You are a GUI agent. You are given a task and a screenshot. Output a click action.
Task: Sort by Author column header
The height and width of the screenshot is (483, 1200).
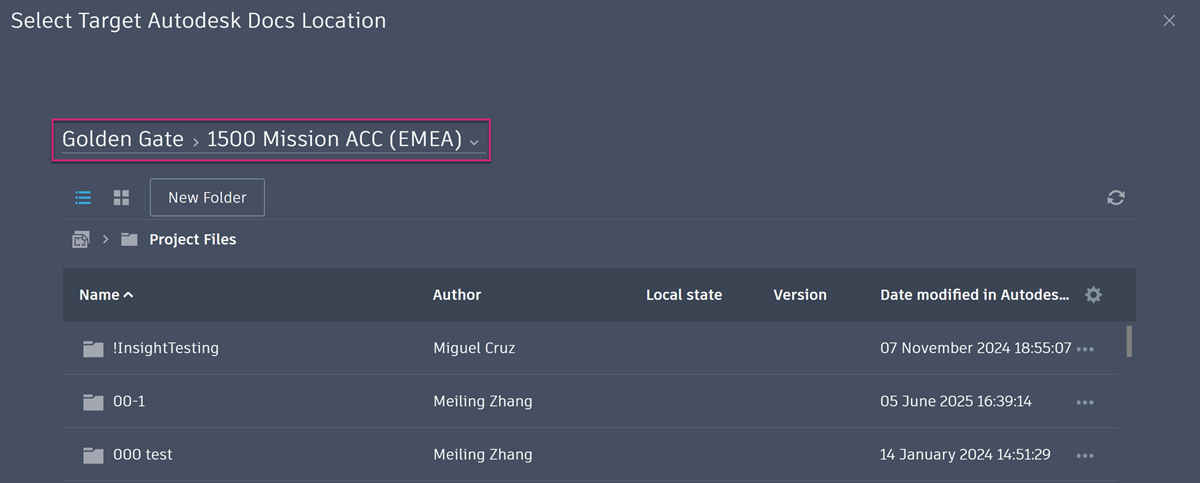(457, 295)
